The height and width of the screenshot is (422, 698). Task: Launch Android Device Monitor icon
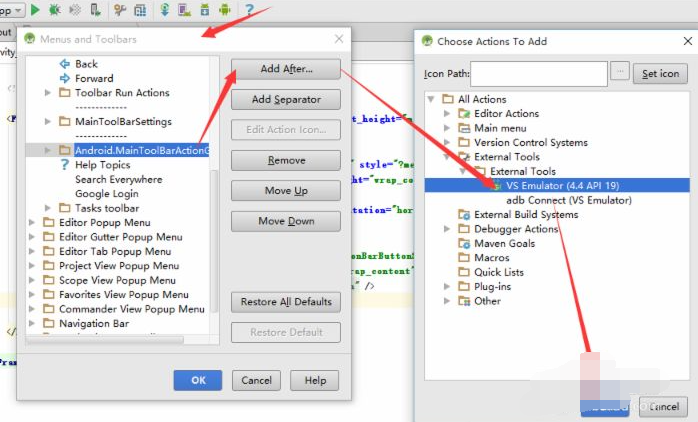225,9
